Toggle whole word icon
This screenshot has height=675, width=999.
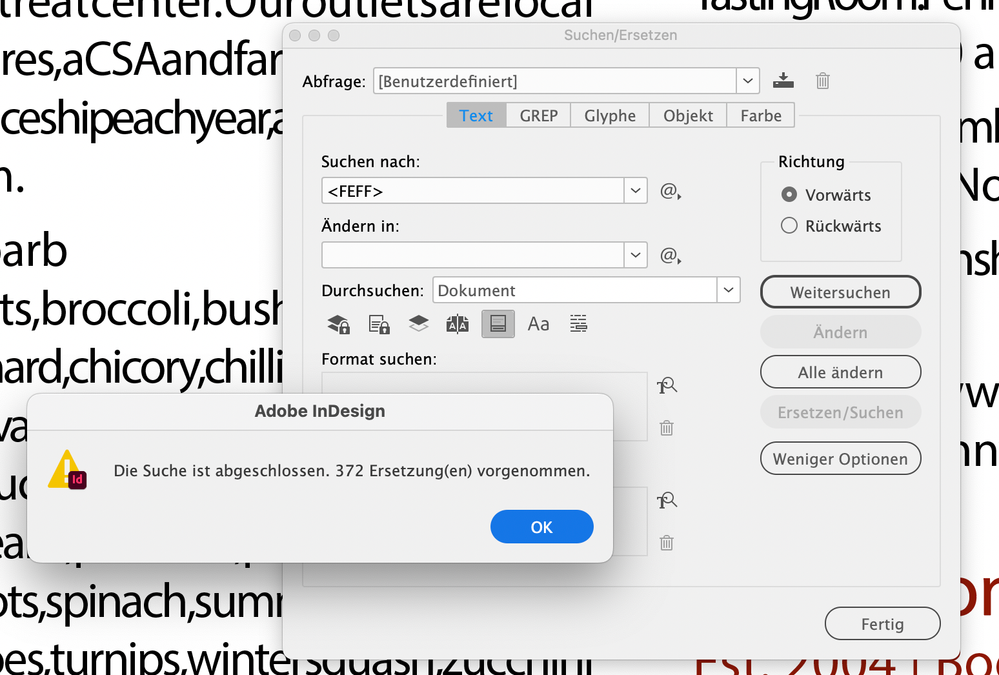pos(579,324)
